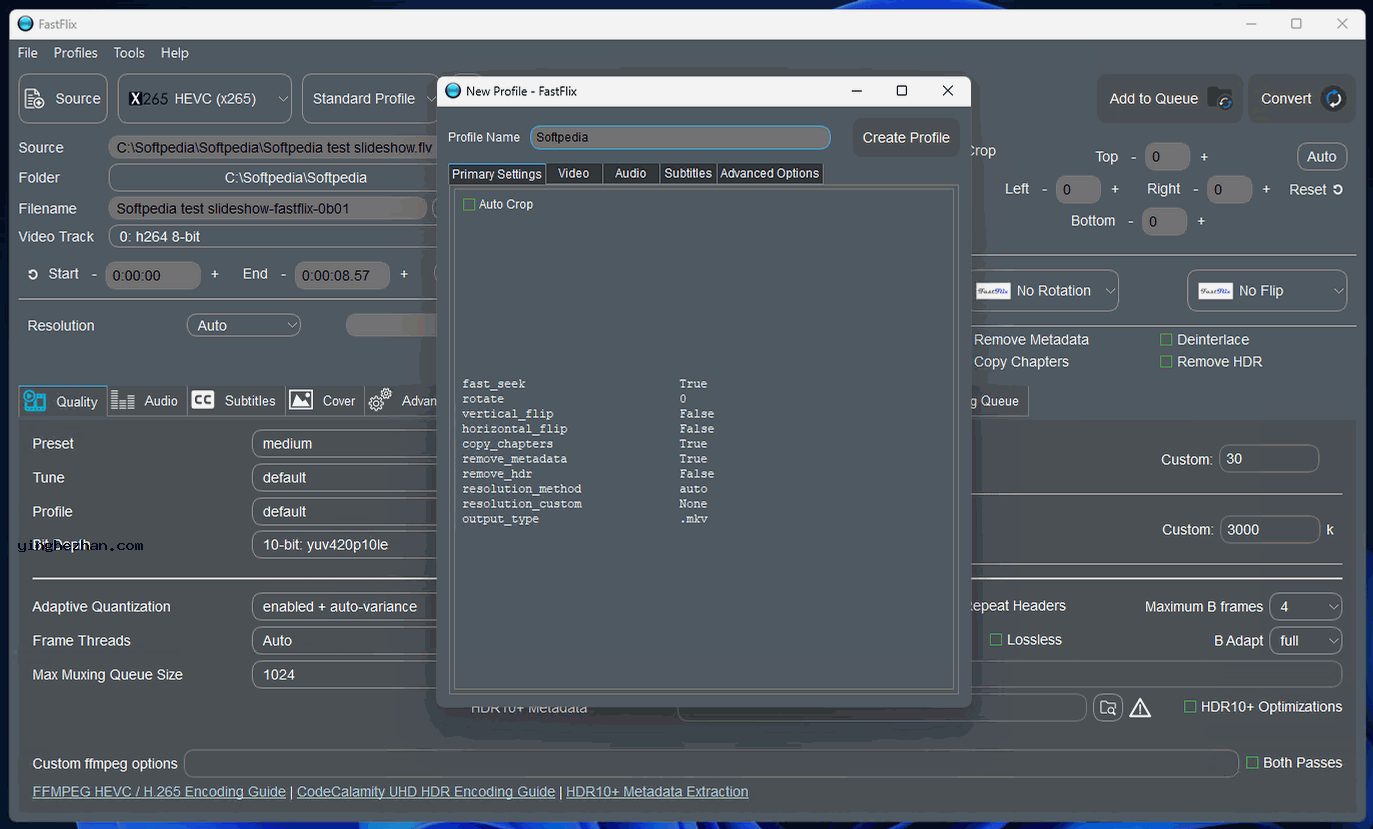Decrease Left crop with minus button
The image size is (1373, 829).
(x=1044, y=189)
